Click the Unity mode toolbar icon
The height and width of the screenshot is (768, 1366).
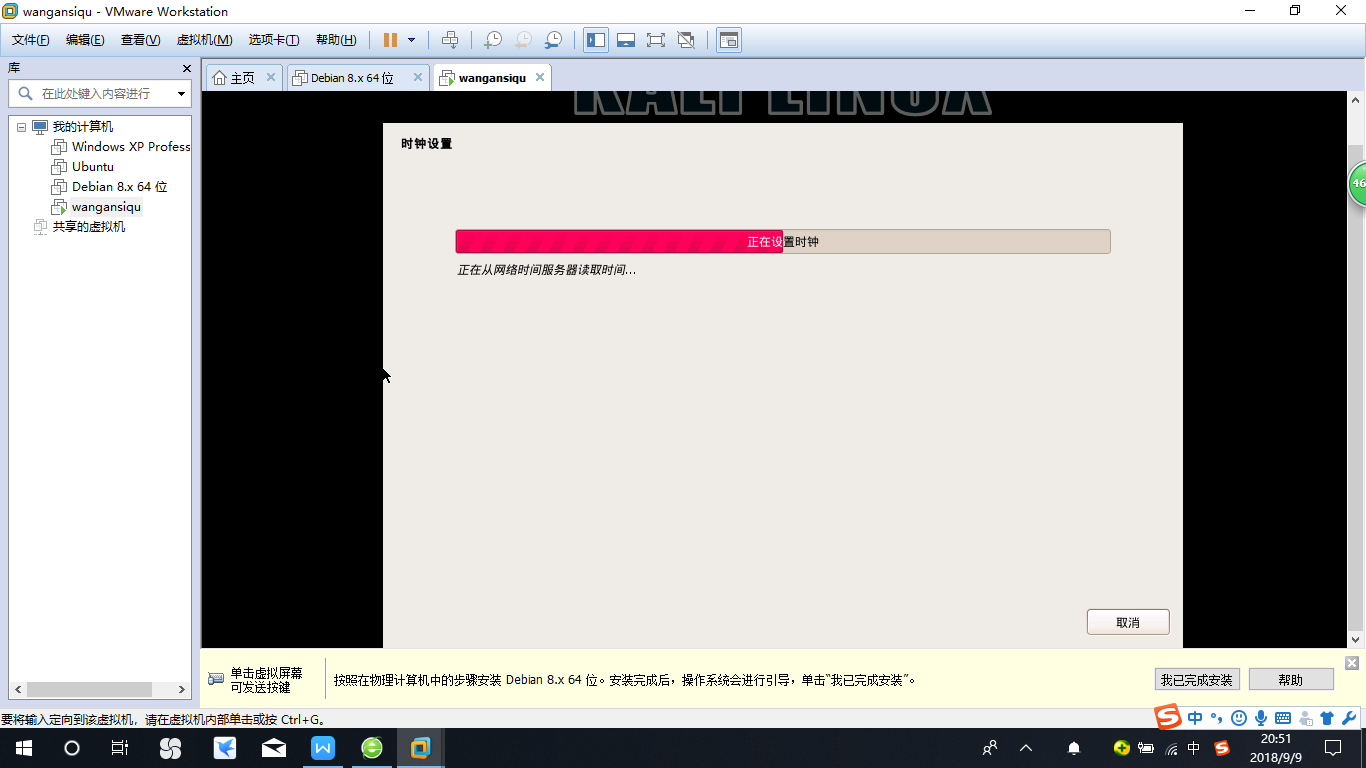[686, 40]
